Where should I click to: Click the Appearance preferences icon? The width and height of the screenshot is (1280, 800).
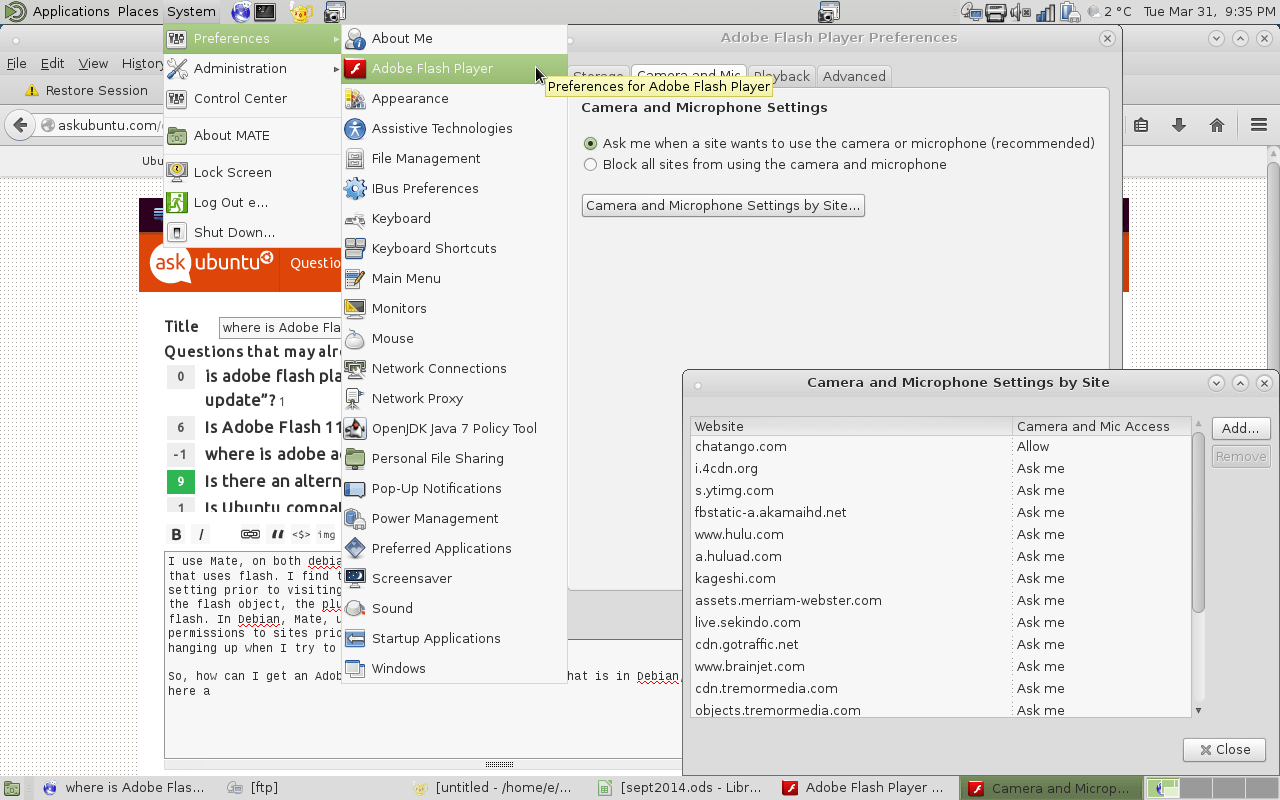355,98
